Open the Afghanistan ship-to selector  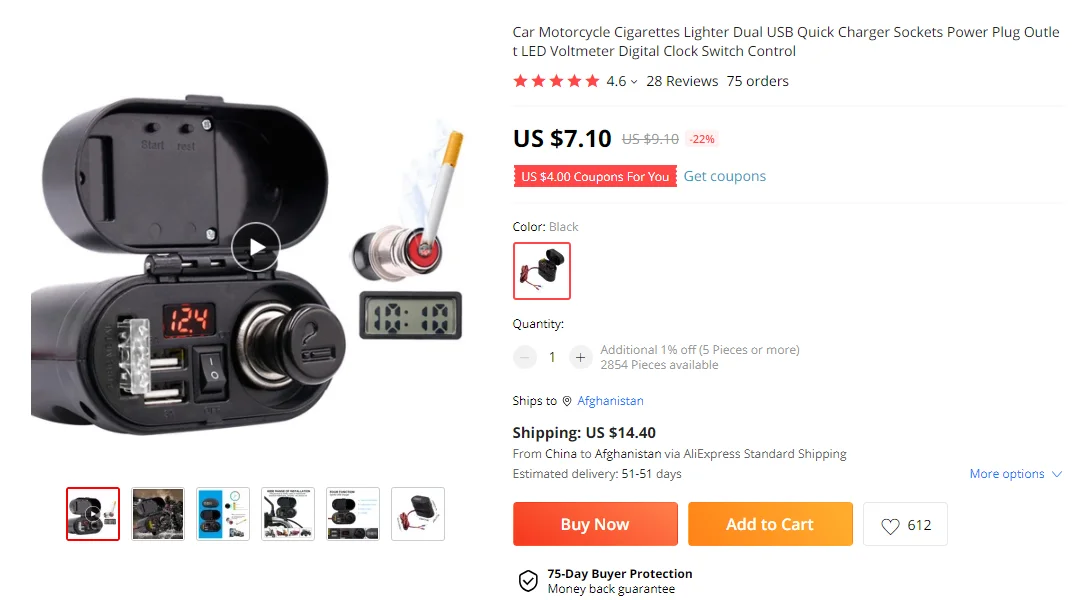tap(610, 401)
